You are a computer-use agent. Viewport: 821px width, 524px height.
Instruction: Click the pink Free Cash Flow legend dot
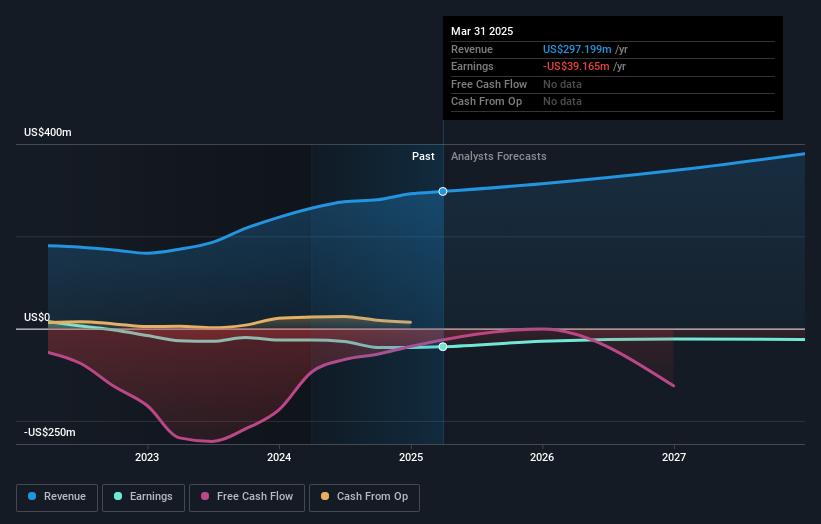tap(205, 496)
